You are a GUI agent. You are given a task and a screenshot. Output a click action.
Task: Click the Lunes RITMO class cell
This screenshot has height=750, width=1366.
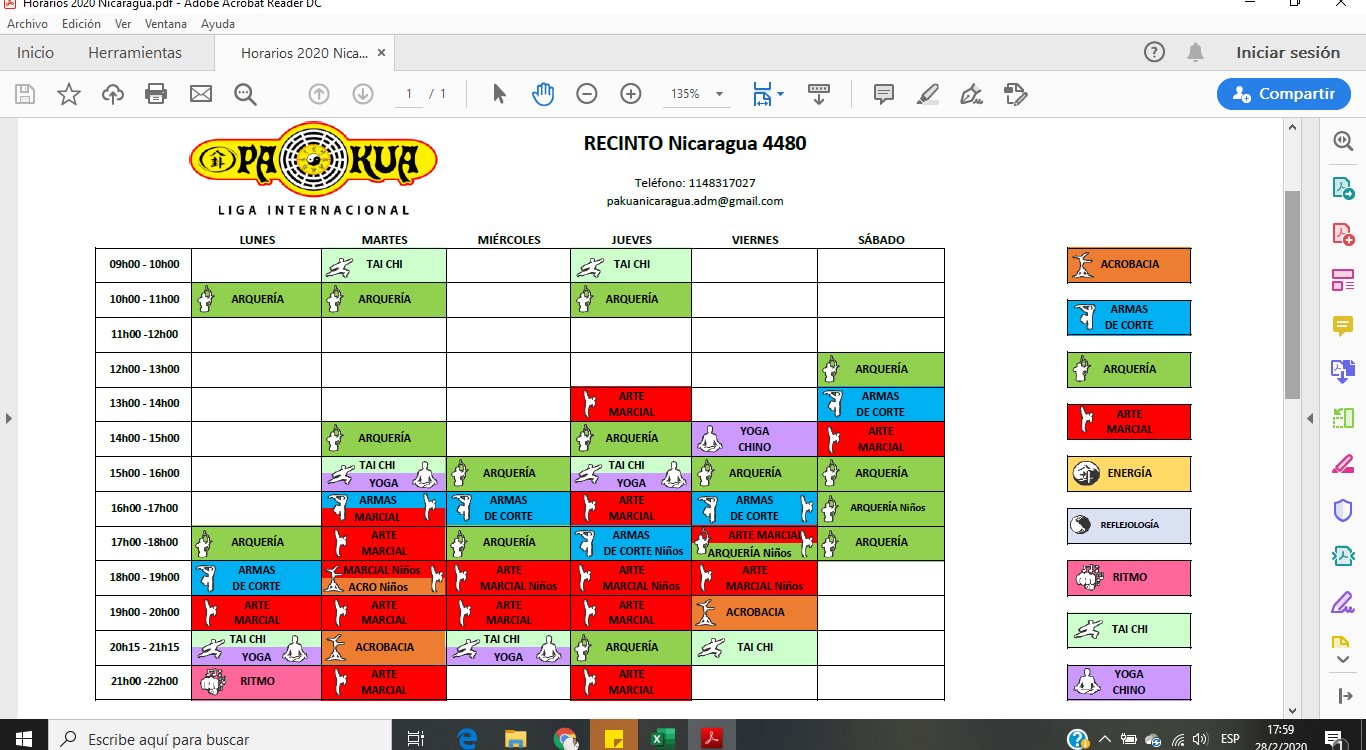tap(256, 682)
